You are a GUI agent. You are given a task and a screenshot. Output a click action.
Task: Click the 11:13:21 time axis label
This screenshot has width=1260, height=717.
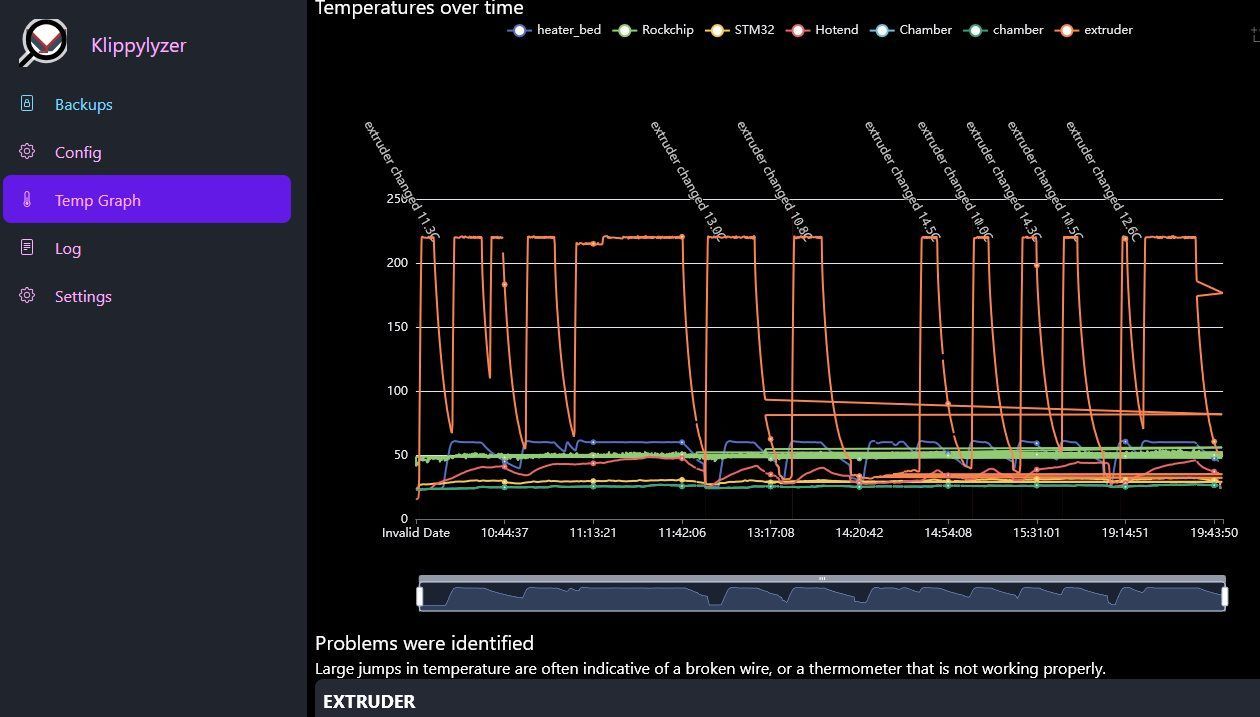pos(593,533)
